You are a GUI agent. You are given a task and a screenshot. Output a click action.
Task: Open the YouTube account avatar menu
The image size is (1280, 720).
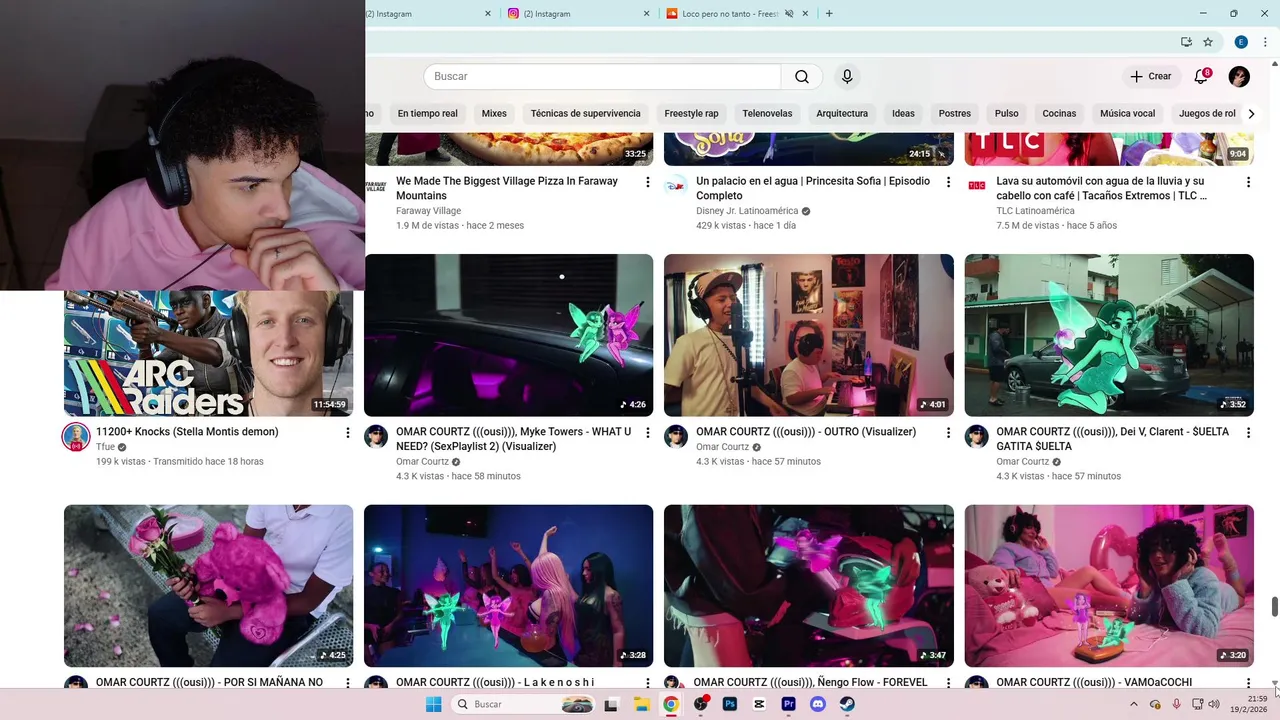coord(1239,77)
